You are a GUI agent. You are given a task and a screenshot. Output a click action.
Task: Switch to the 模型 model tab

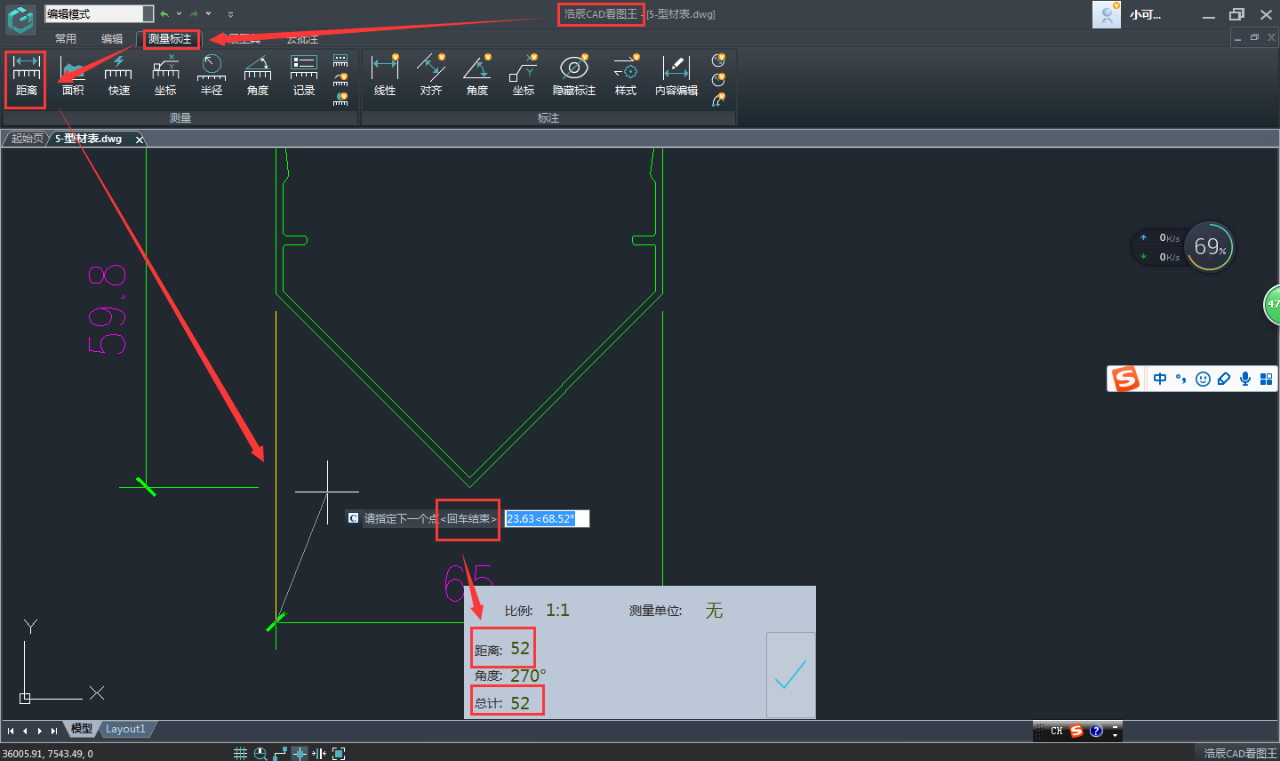click(81, 729)
